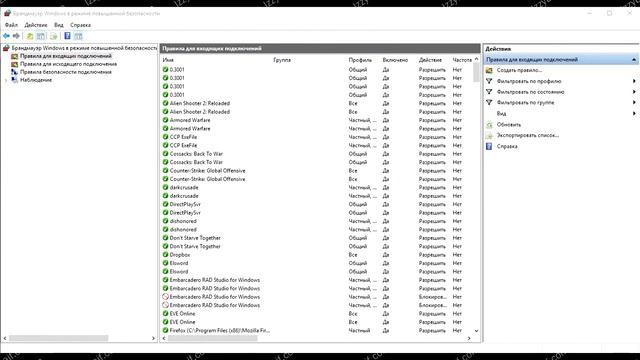Click the Up one level folder icon
640x360 pixels.
[30, 36]
